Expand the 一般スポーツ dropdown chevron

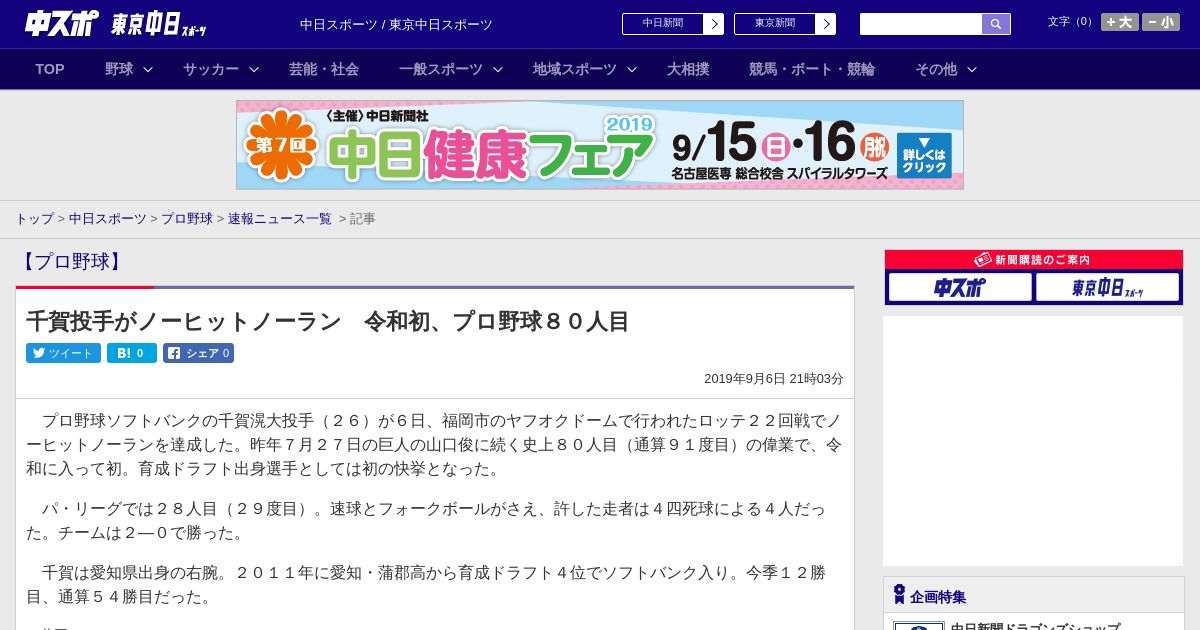(498, 69)
